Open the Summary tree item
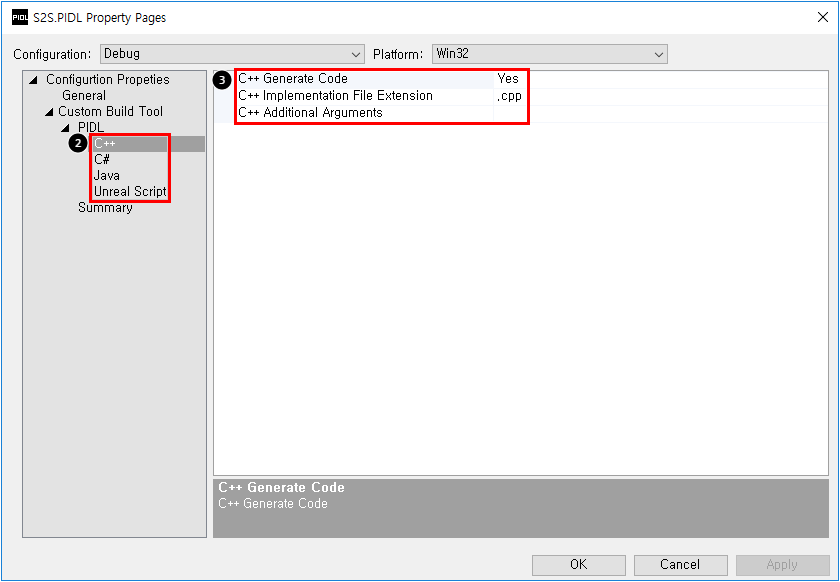 105,208
